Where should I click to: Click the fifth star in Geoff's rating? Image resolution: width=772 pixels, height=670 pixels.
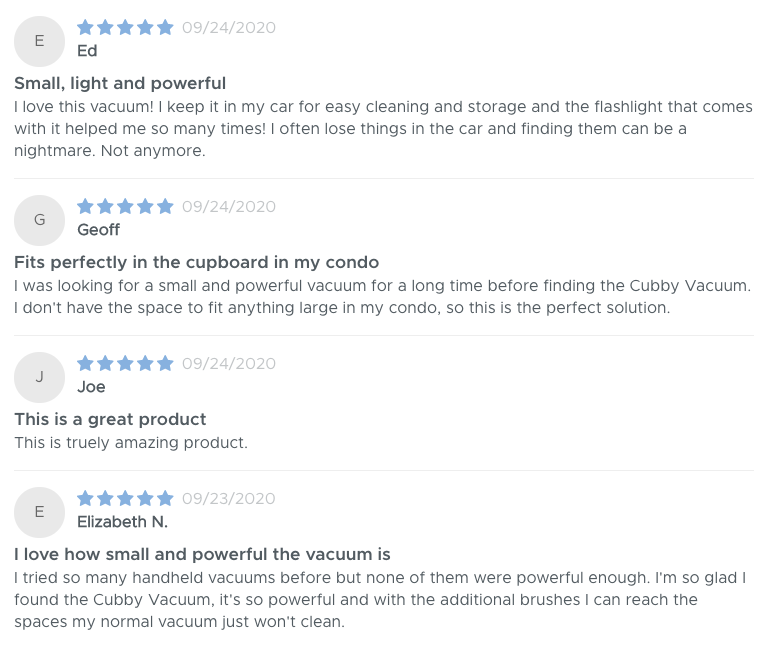165,206
